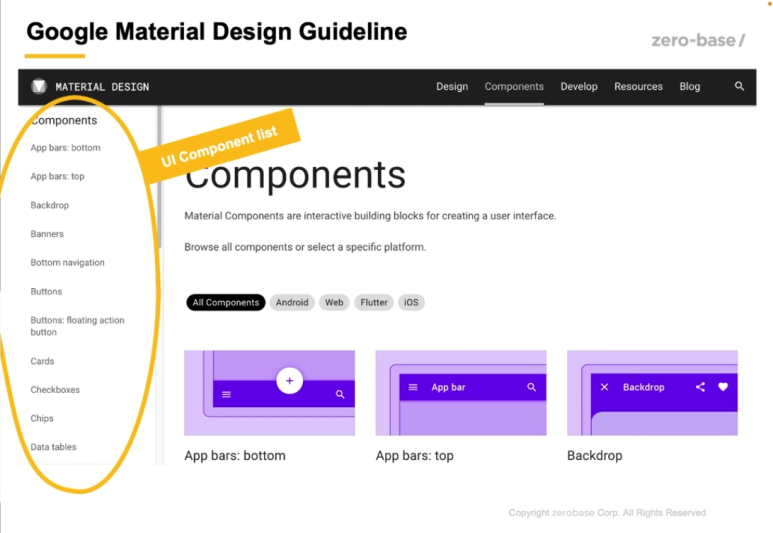
Task: Open search via the magnifier in header
Action: tap(739, 86)
